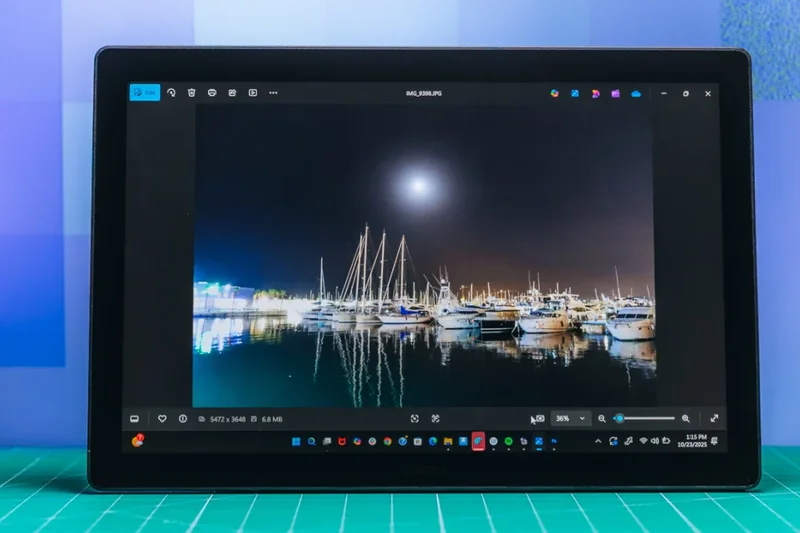Click the pink and orange app icon in the toolbar

click(x=595, y=93)
